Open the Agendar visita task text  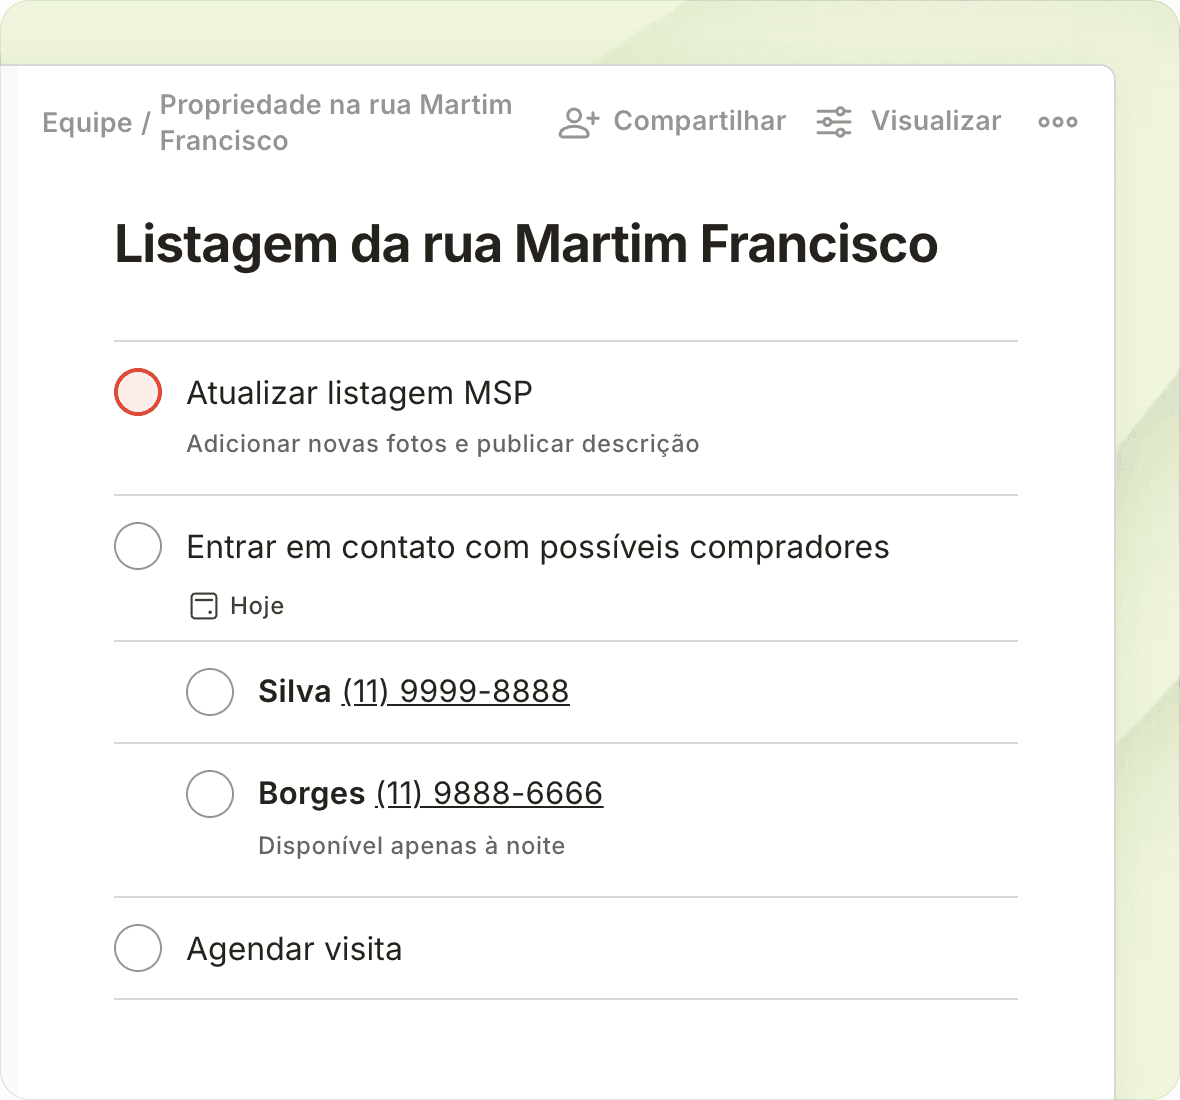point(294,949)
